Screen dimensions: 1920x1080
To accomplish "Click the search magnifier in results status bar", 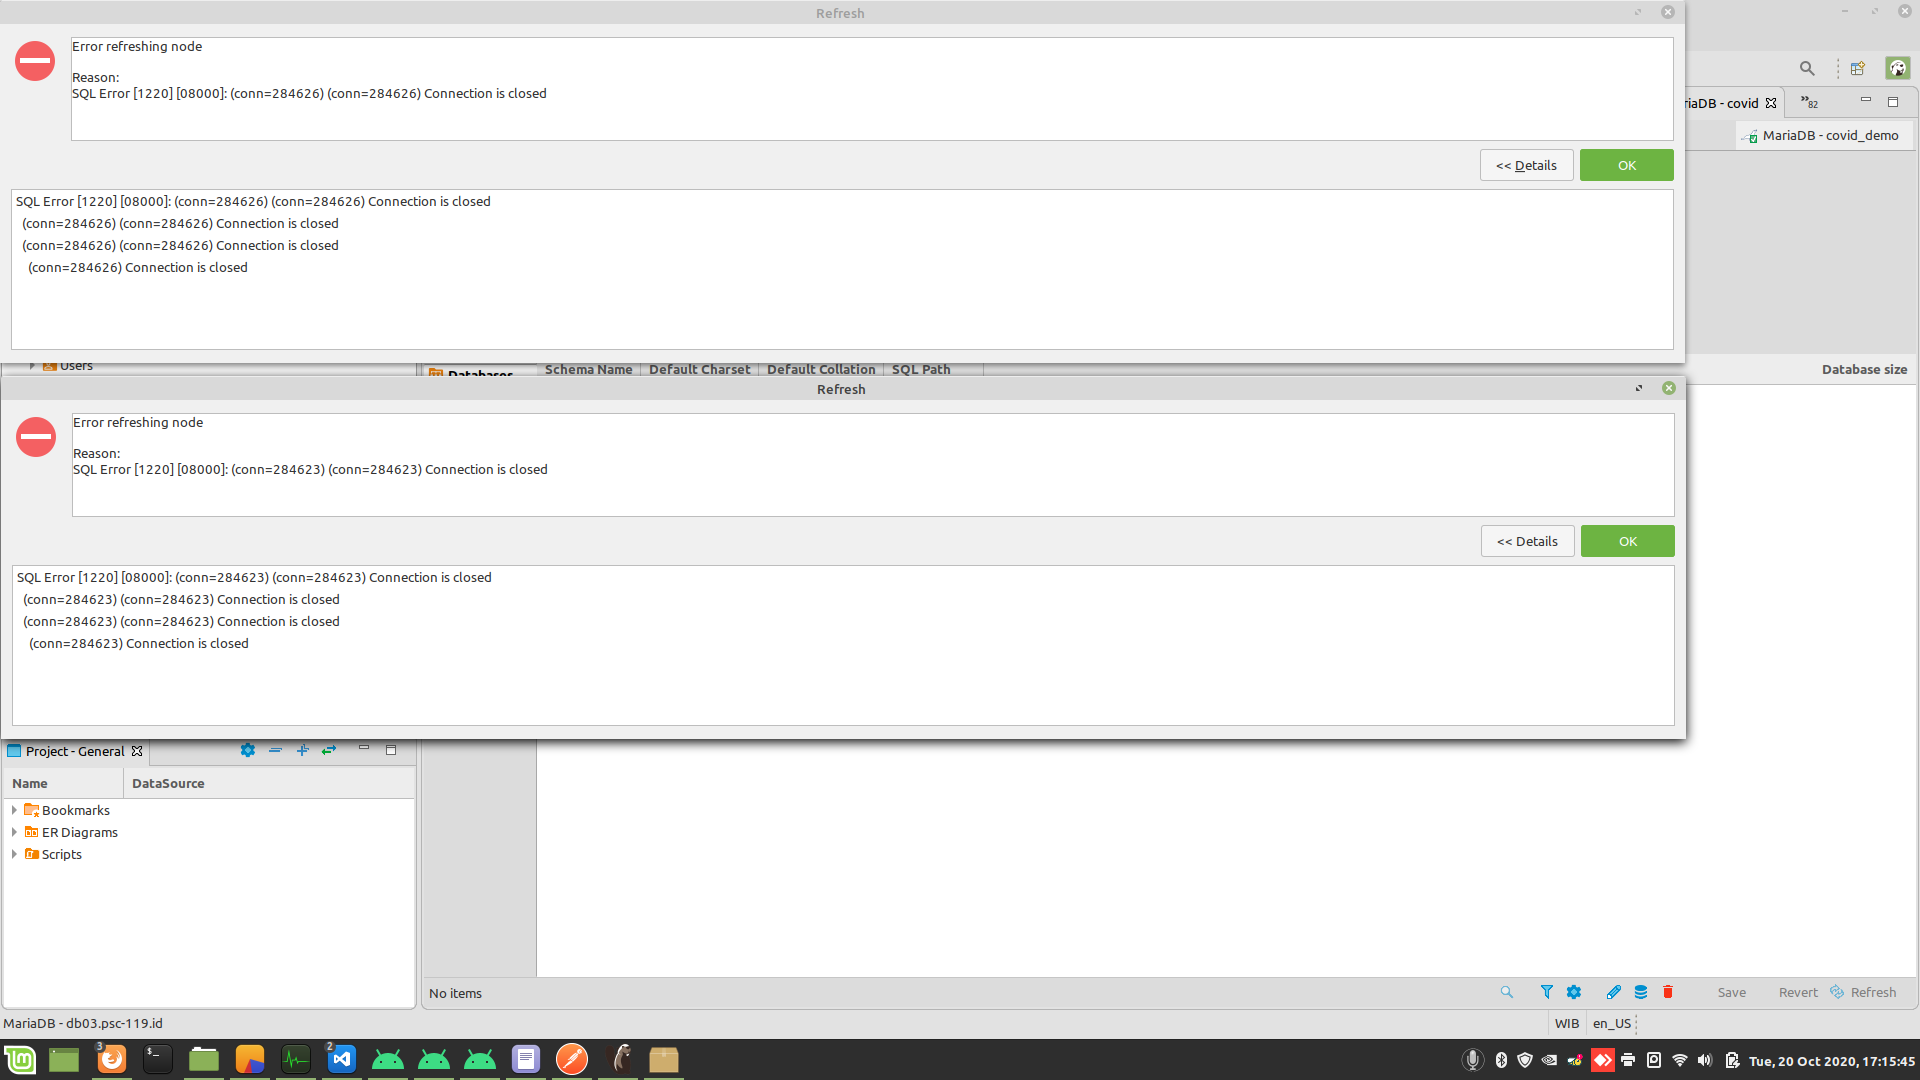I will [x=1506, y=991].
